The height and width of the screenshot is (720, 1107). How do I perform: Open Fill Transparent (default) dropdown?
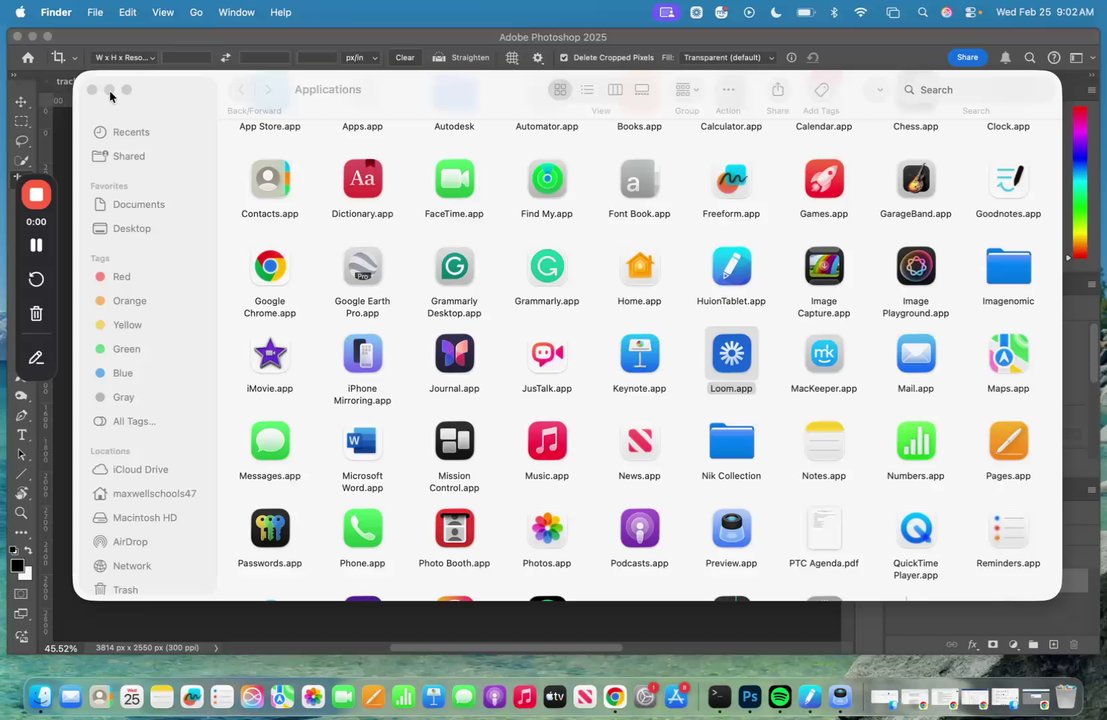pyautogui.click(x=729, y=58)
